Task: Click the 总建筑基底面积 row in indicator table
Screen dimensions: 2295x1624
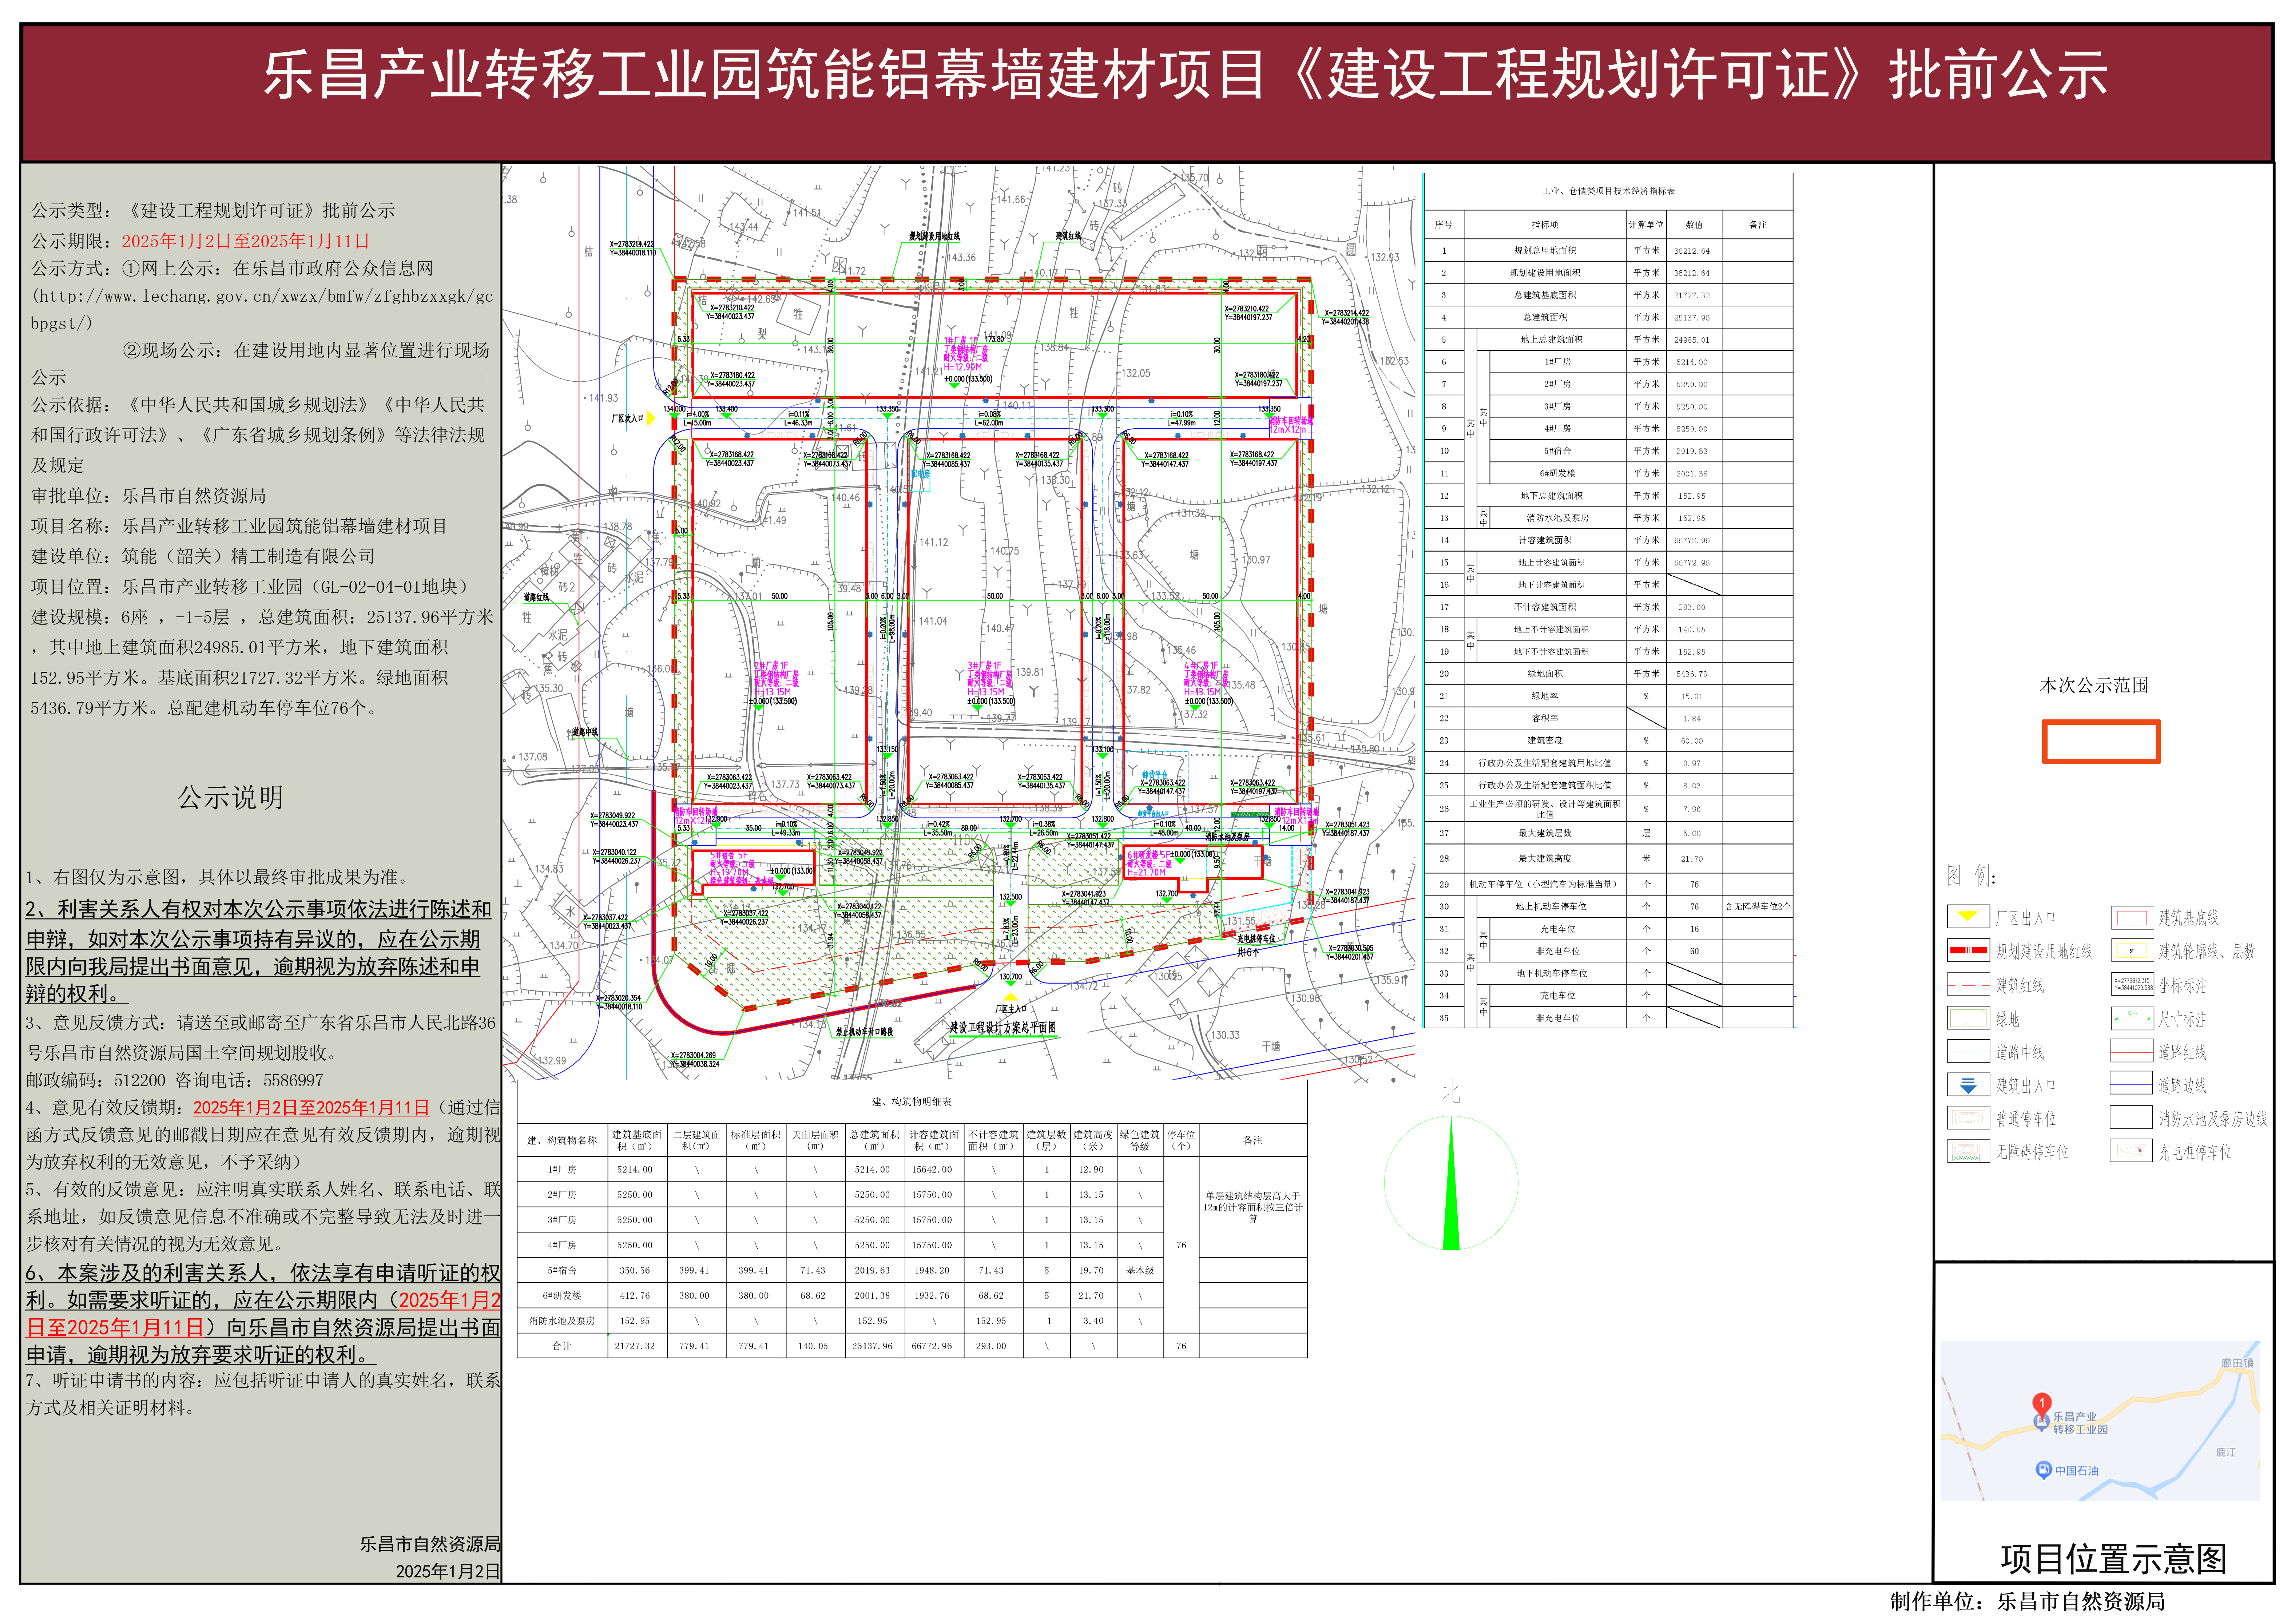Action: [1608, 295]
